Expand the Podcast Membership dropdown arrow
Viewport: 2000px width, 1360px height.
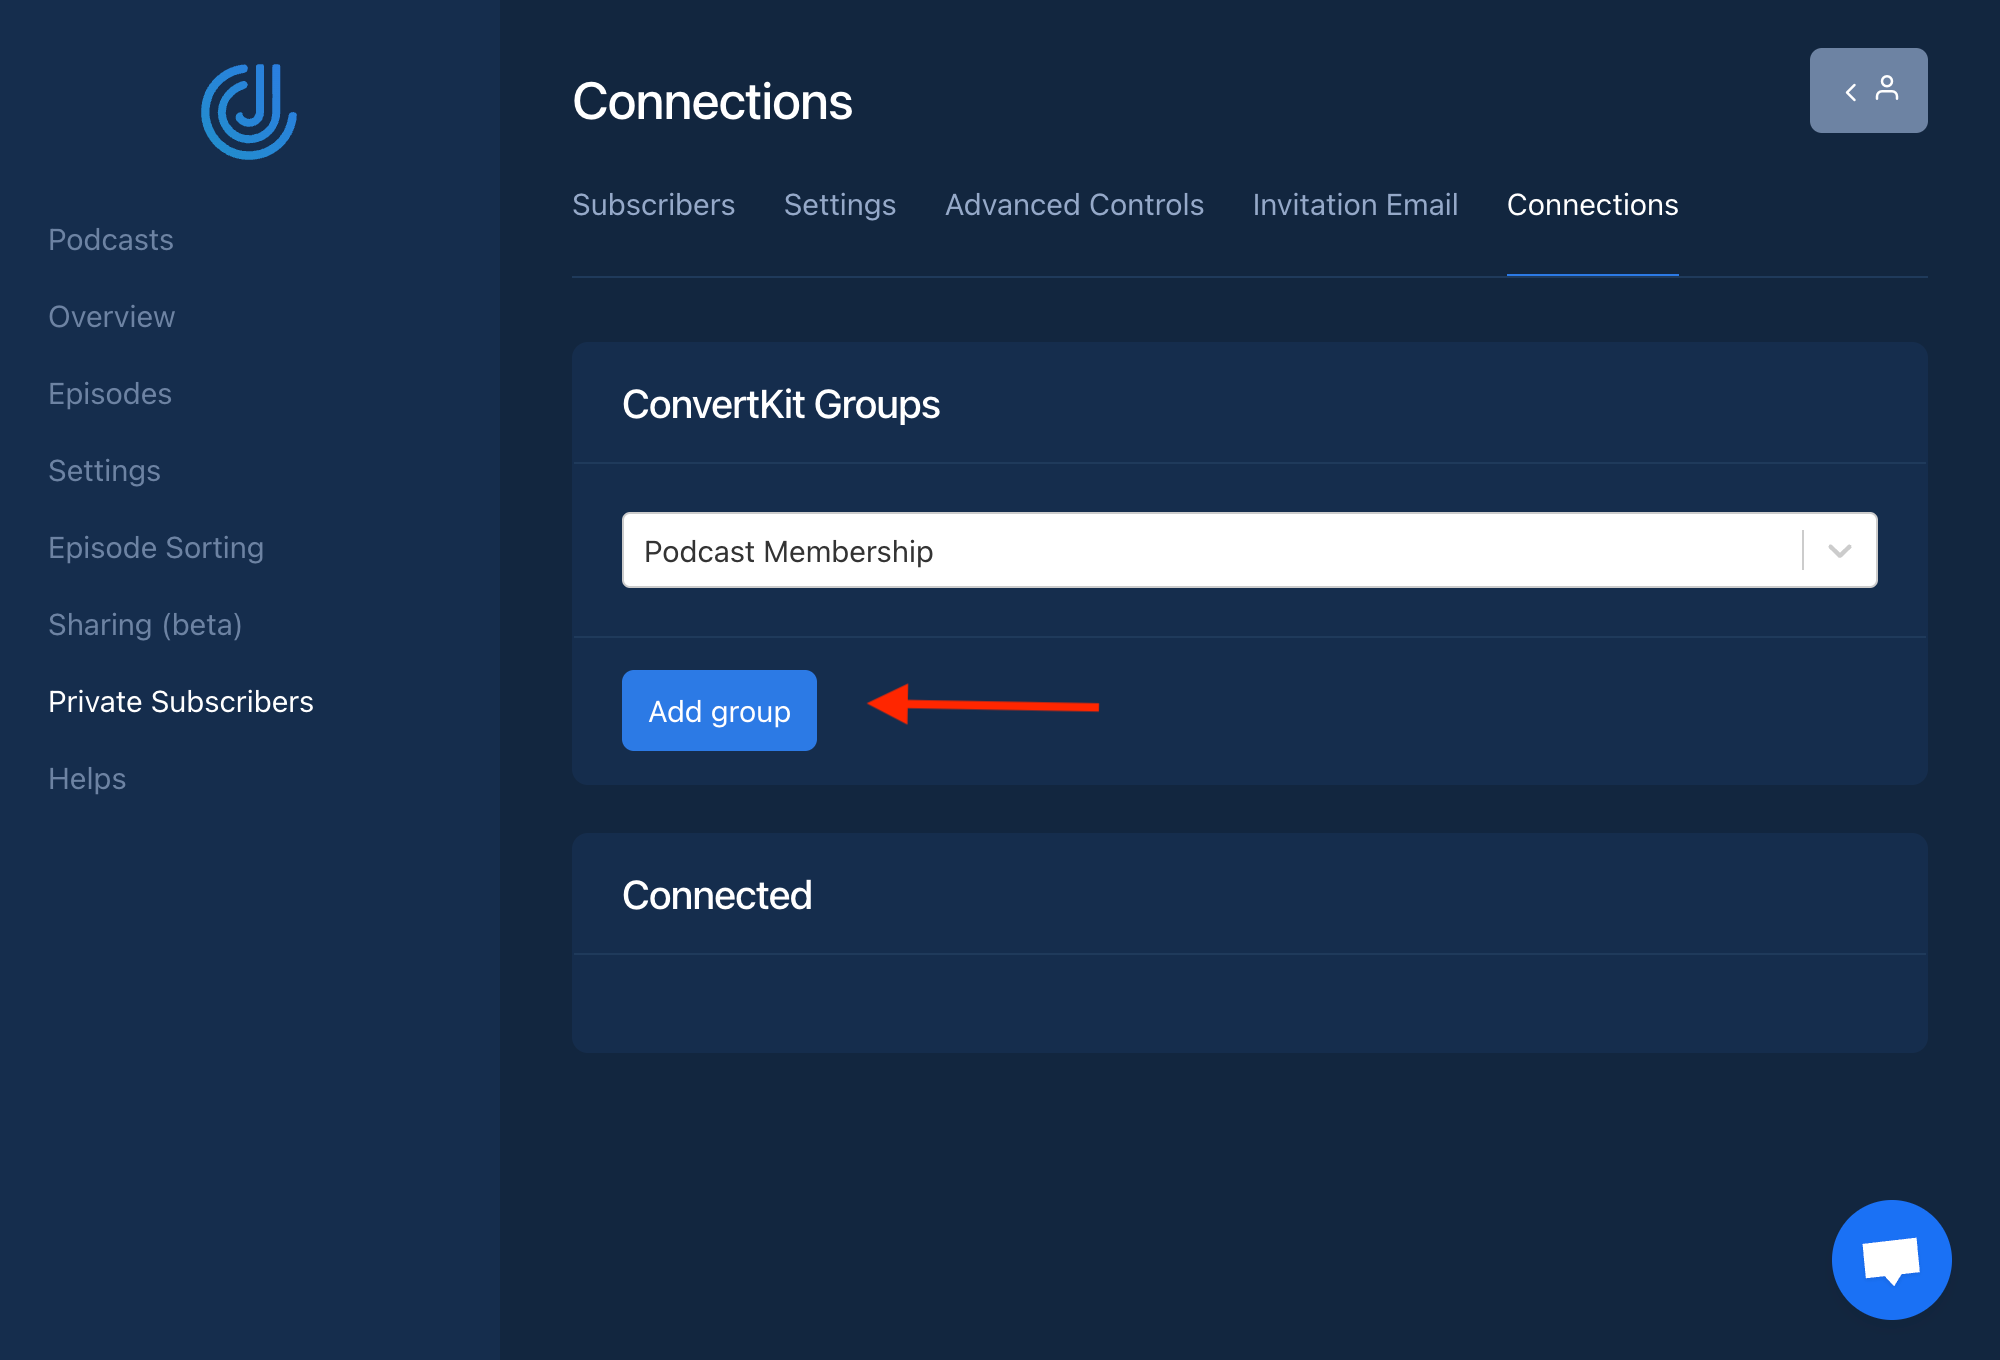tap(1840, 550)
